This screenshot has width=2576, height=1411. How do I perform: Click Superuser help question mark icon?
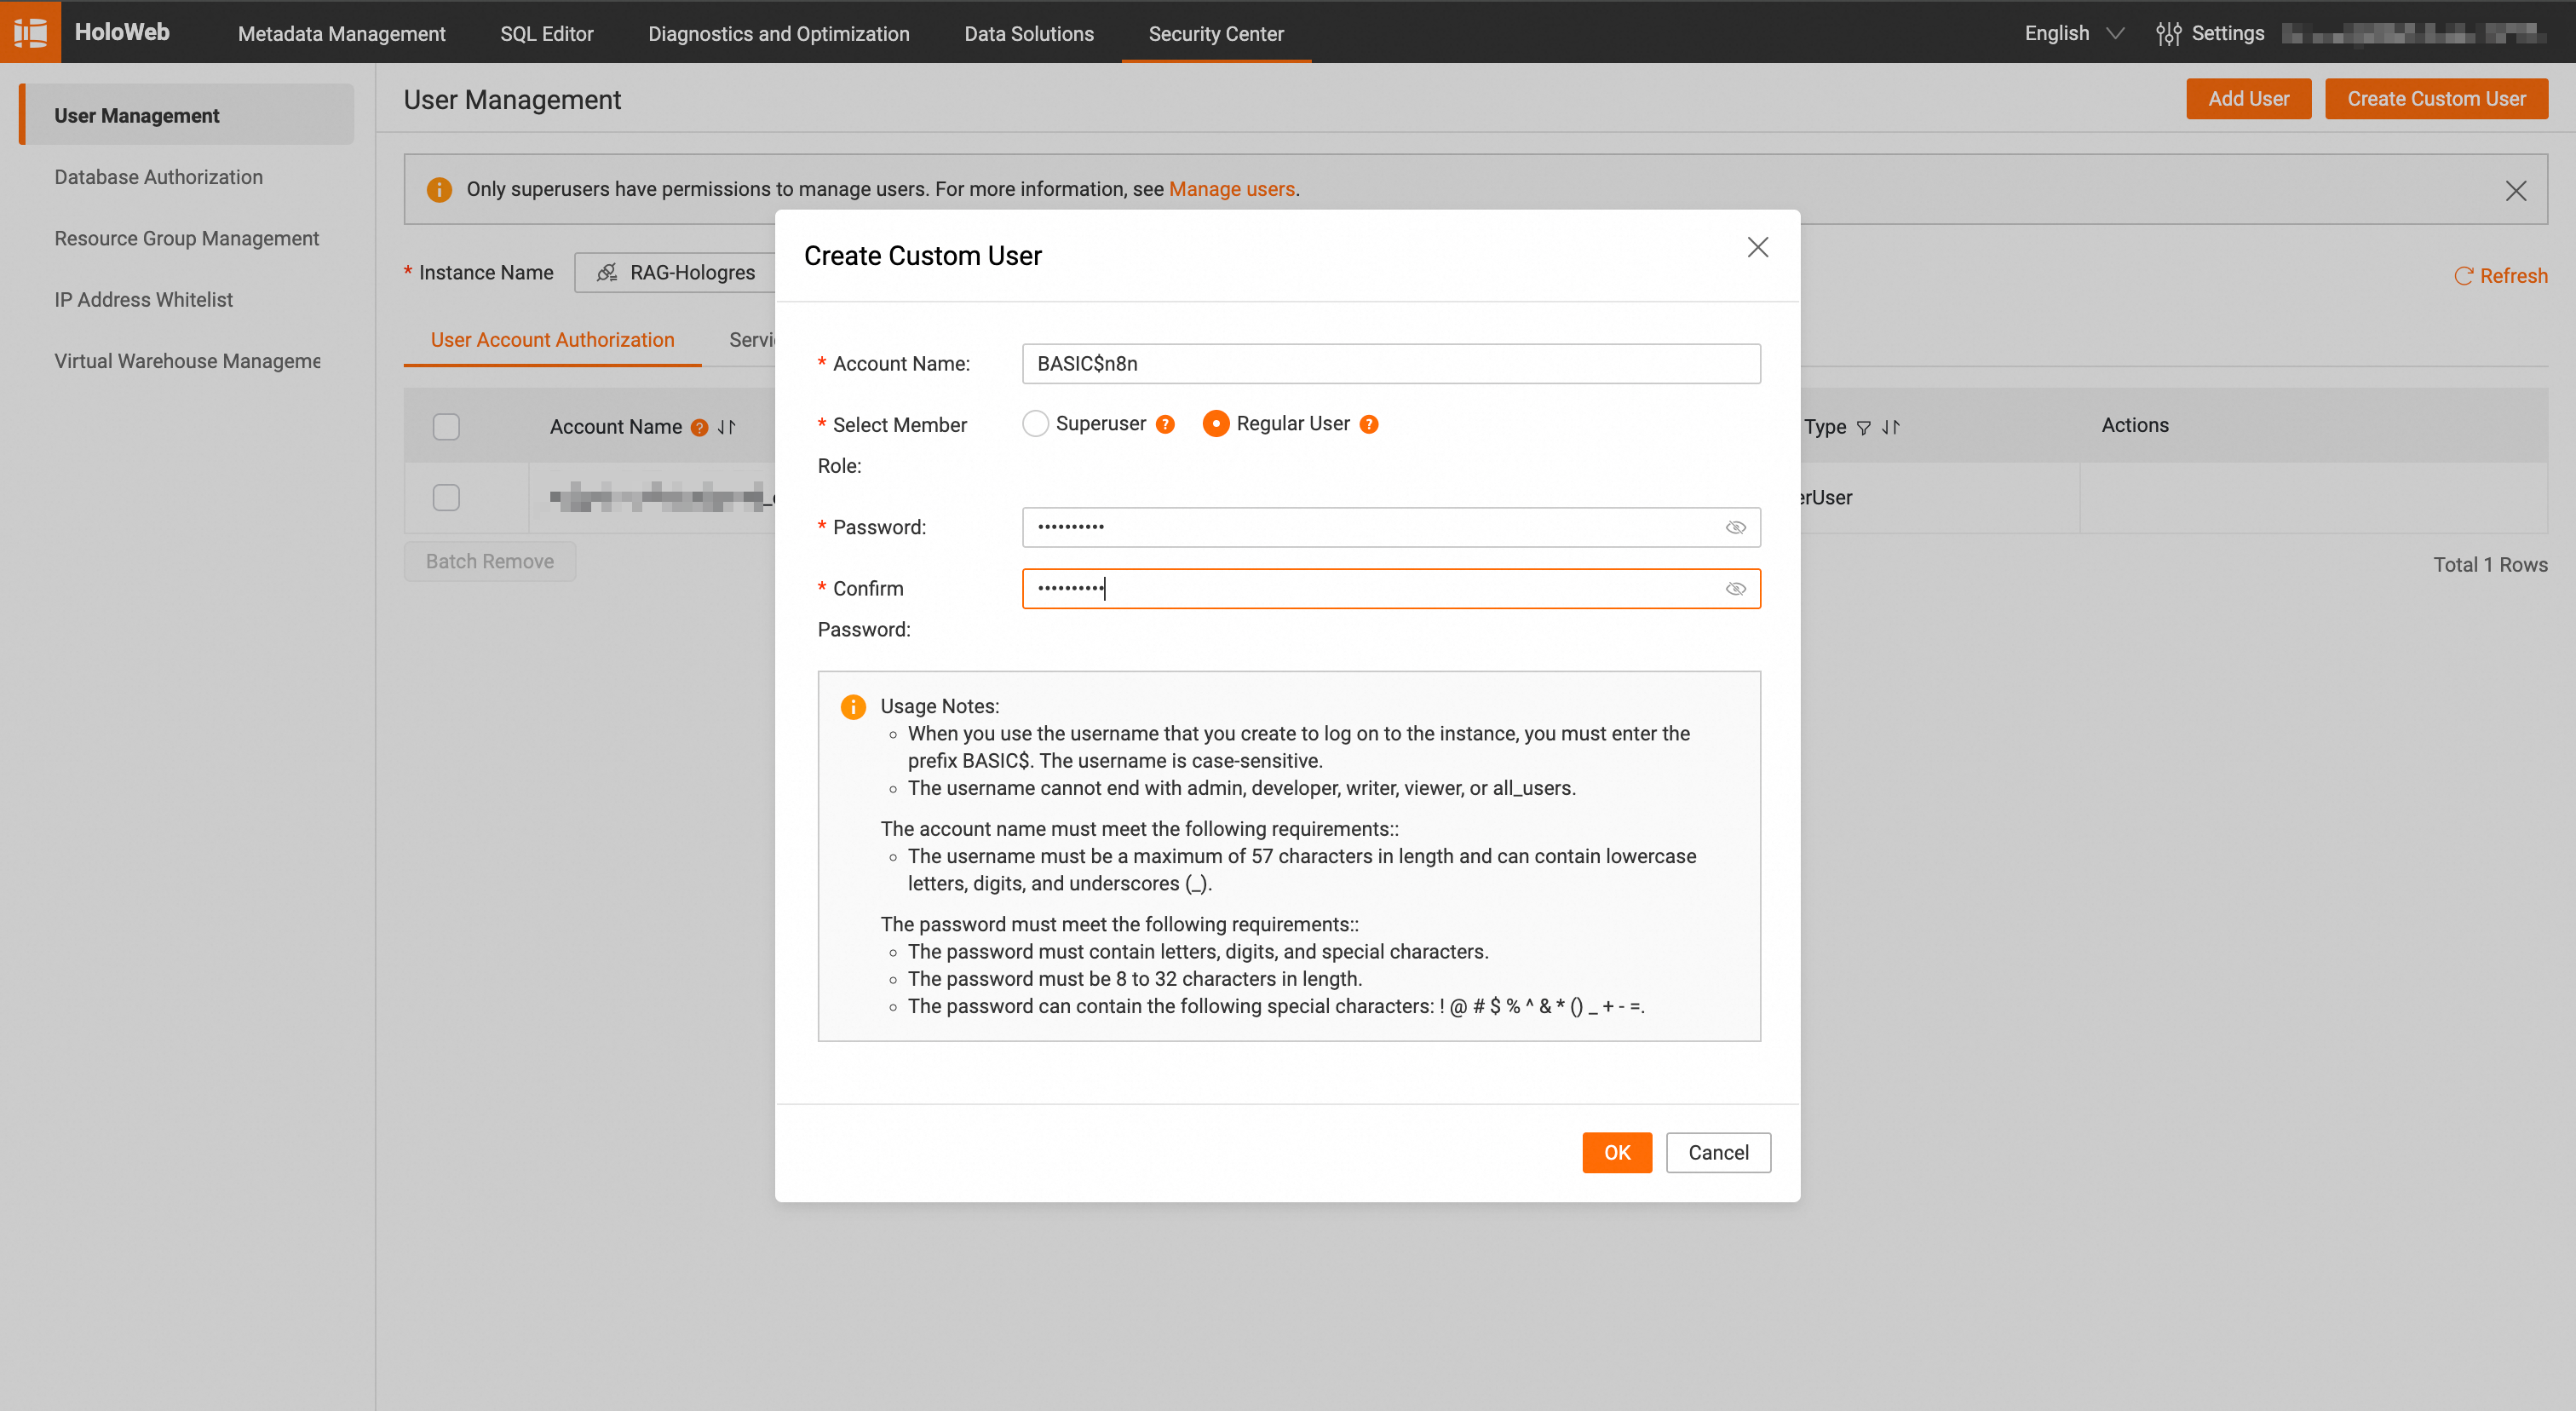click(x=1165, y=424)
